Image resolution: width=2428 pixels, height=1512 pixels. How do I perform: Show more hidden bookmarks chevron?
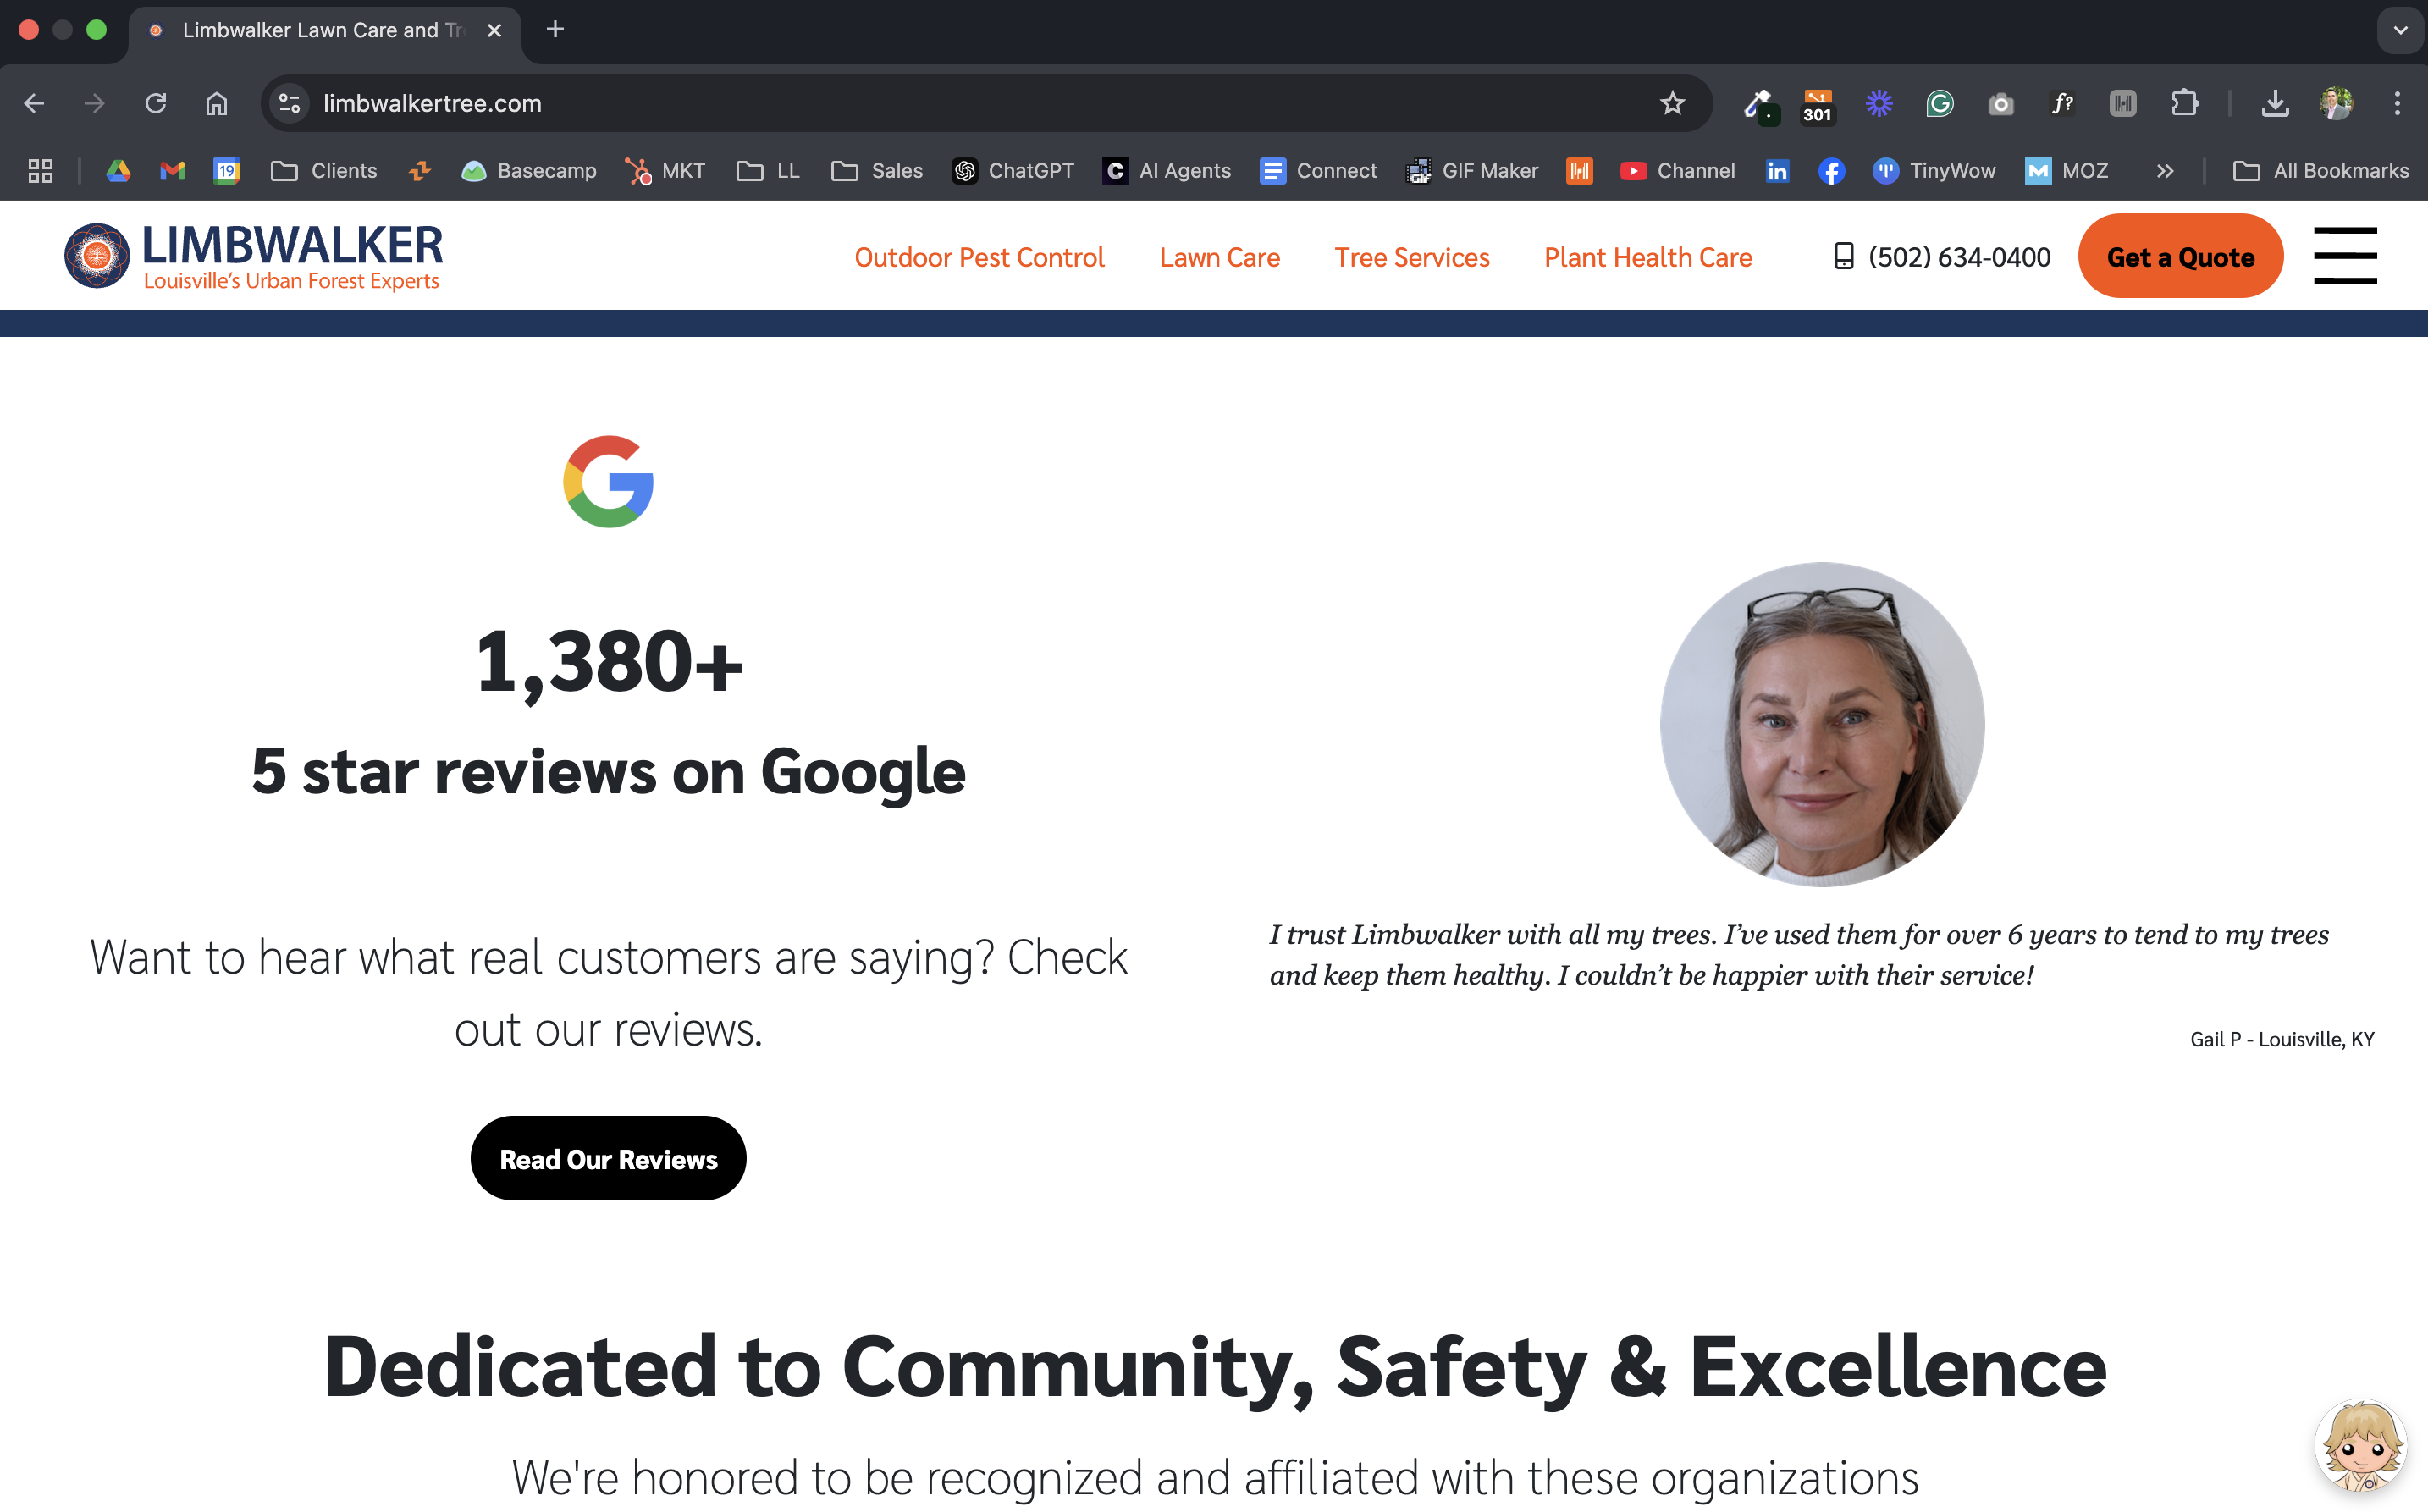pos(2165,171)
